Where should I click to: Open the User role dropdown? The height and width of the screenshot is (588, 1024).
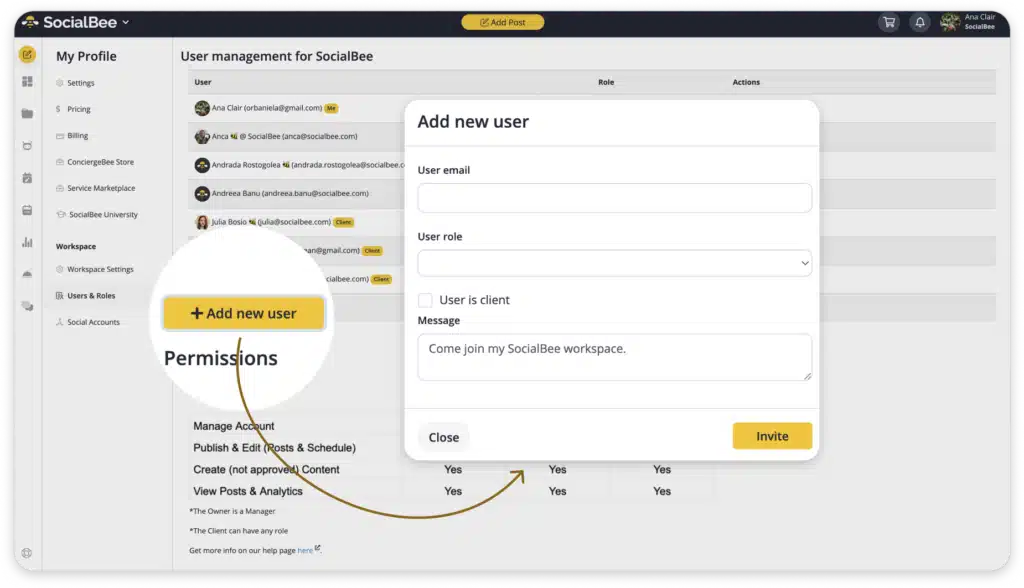click(x=615, y=263)
